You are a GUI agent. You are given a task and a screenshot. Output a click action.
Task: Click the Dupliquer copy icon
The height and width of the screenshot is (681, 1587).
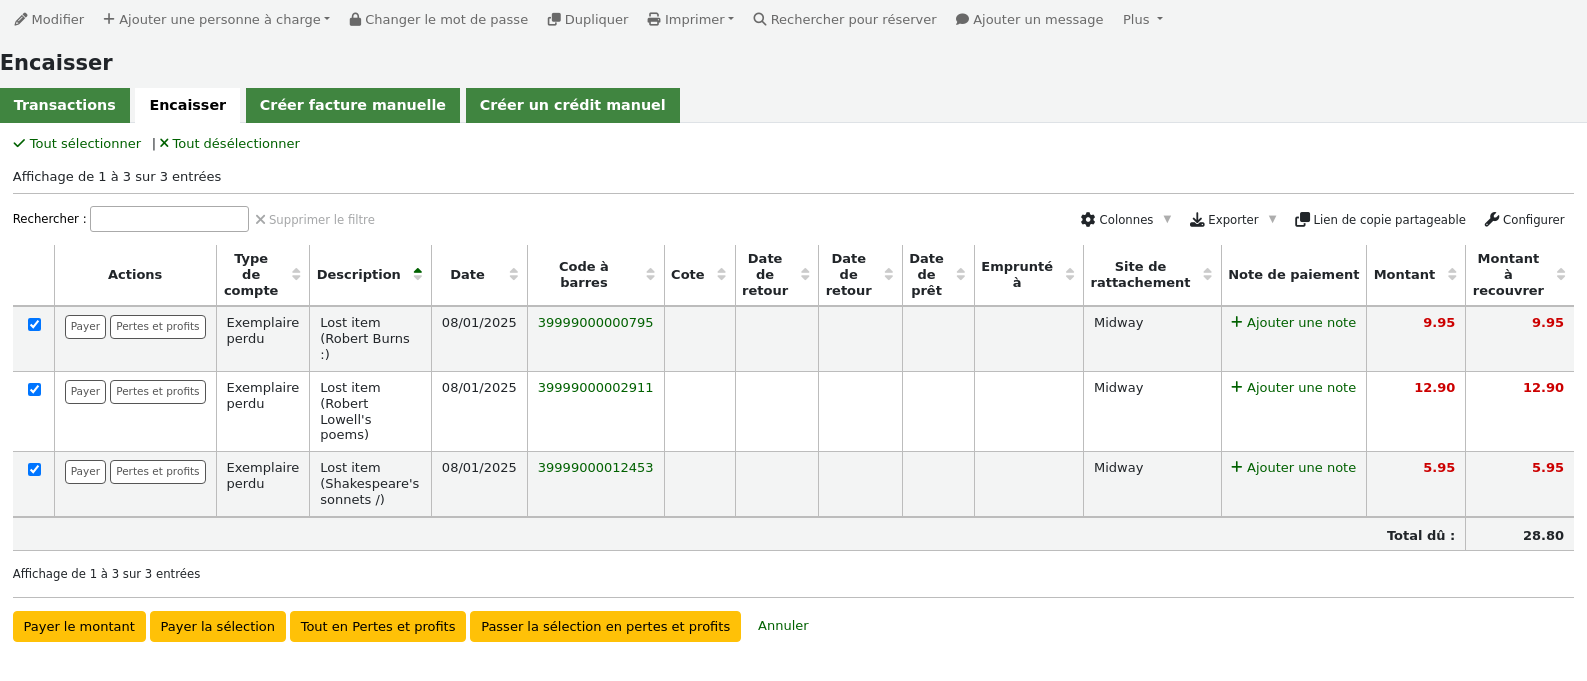(554, 20)
